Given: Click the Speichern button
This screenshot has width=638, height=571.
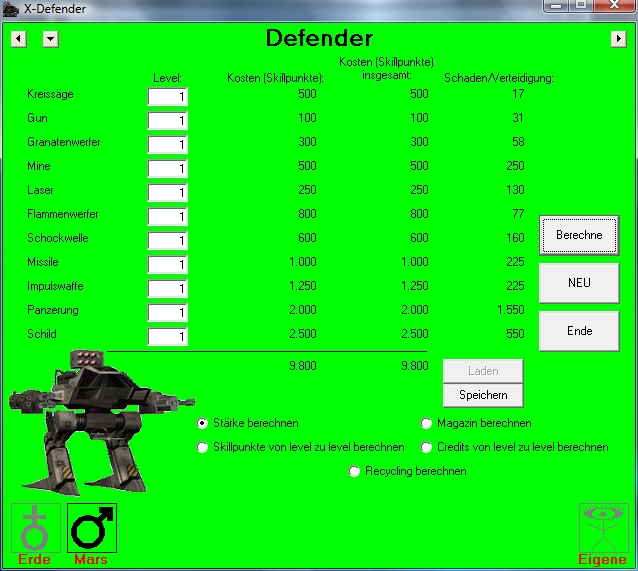Looking at the screenshot, I should click(x=483, y=395).
